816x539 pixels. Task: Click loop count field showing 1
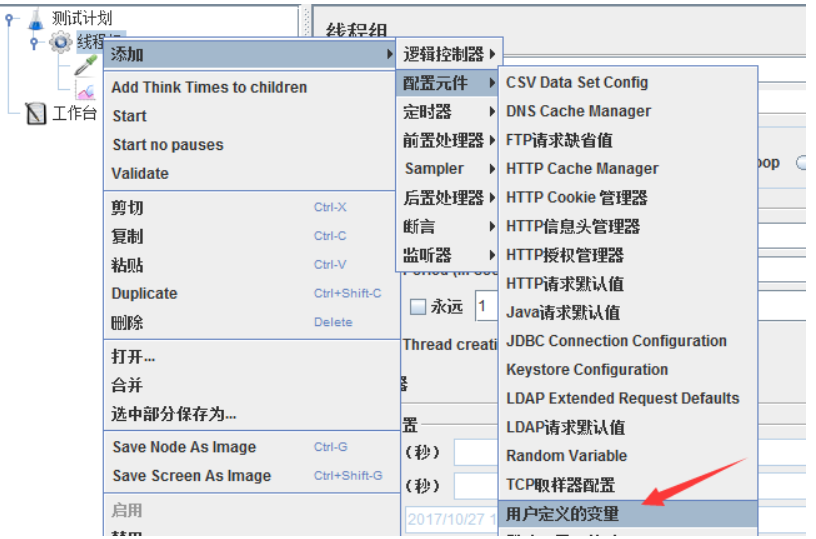pyautogui.click(x=487, y=306)
